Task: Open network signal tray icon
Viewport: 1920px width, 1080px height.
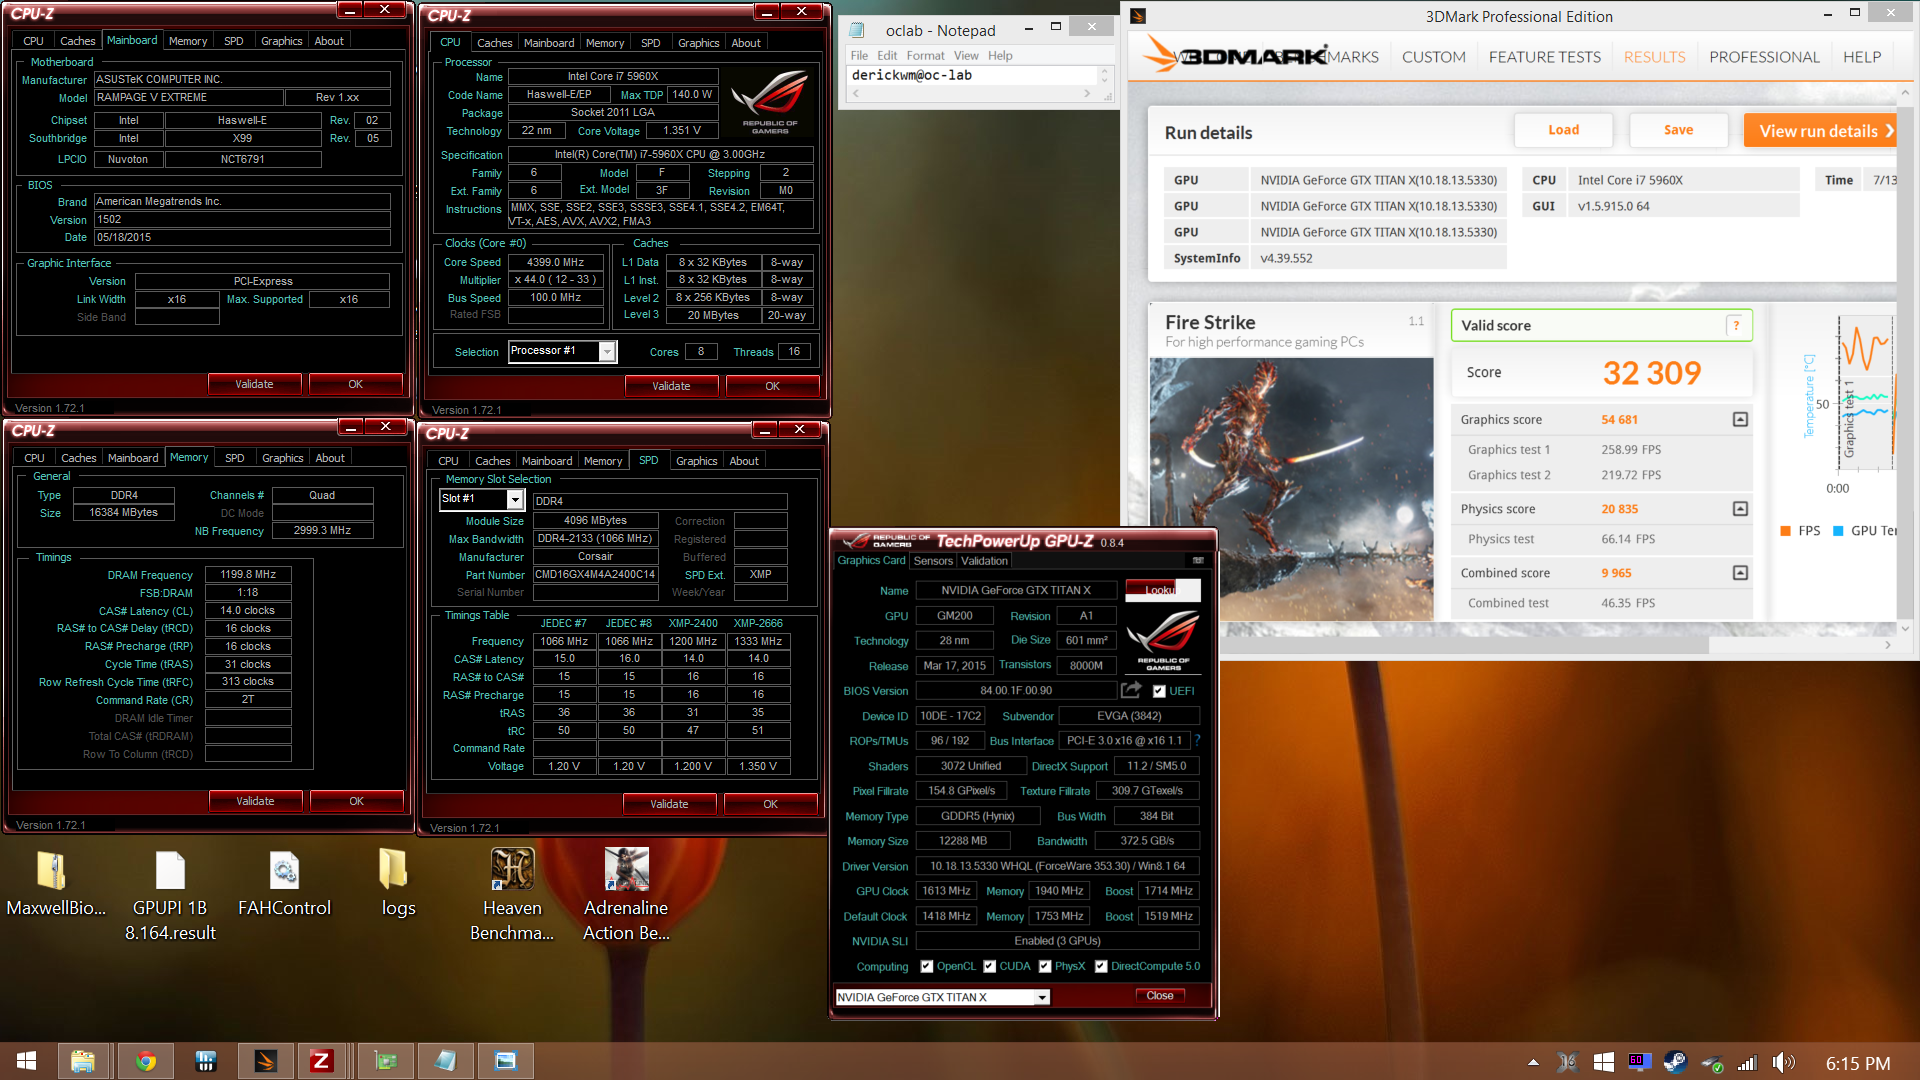Action: click(x=1747, y=1062)
